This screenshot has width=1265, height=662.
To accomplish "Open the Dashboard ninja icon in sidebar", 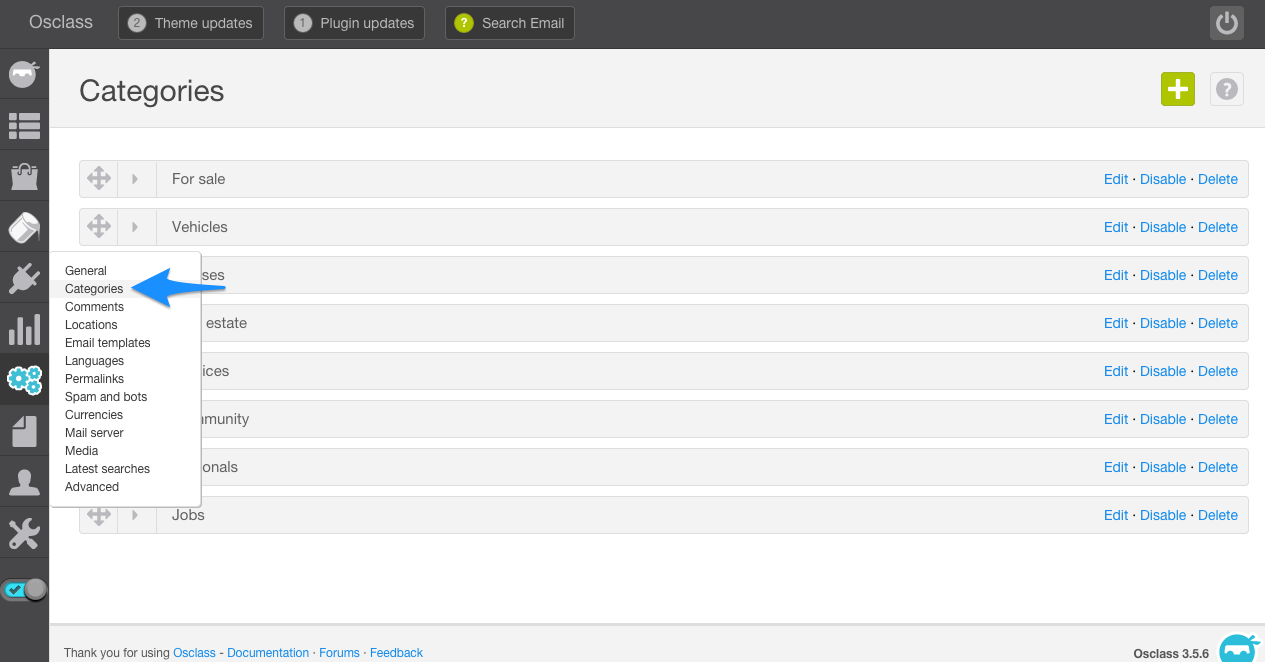I will click(24, 75).
